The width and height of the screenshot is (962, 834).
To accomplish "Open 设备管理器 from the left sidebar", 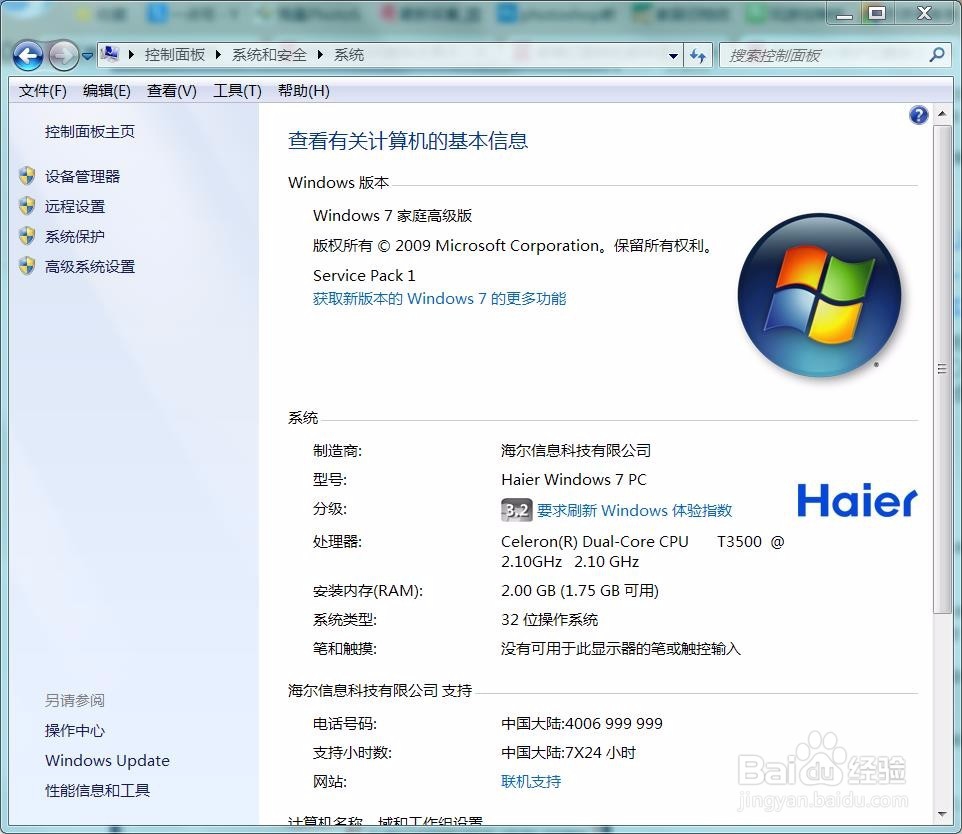I will coord(82,176).
